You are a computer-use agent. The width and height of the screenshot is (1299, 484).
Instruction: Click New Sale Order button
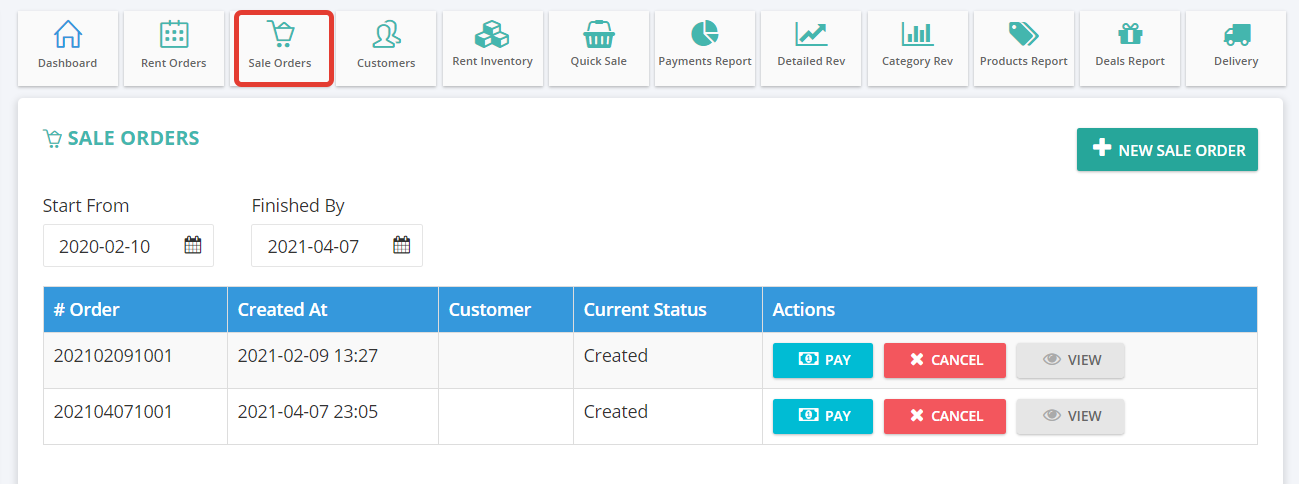[1167, 150]
